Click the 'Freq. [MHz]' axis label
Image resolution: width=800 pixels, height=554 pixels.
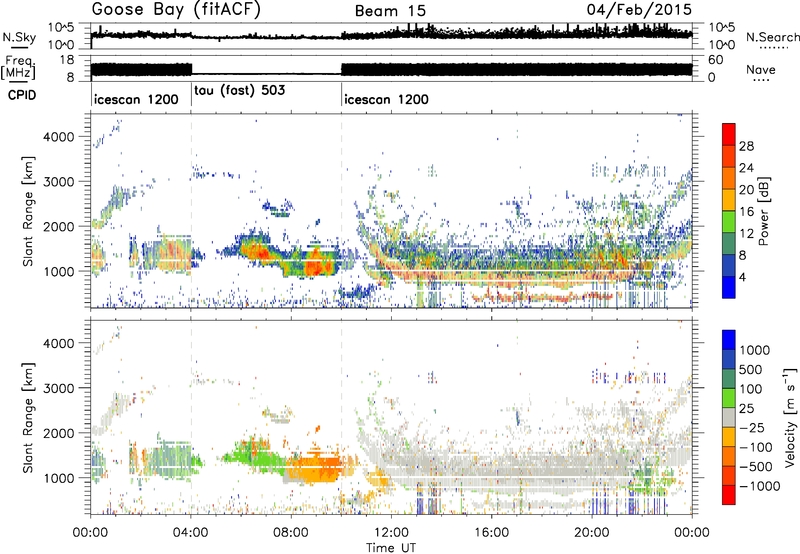pyautogui.click(x=19, y=68)
